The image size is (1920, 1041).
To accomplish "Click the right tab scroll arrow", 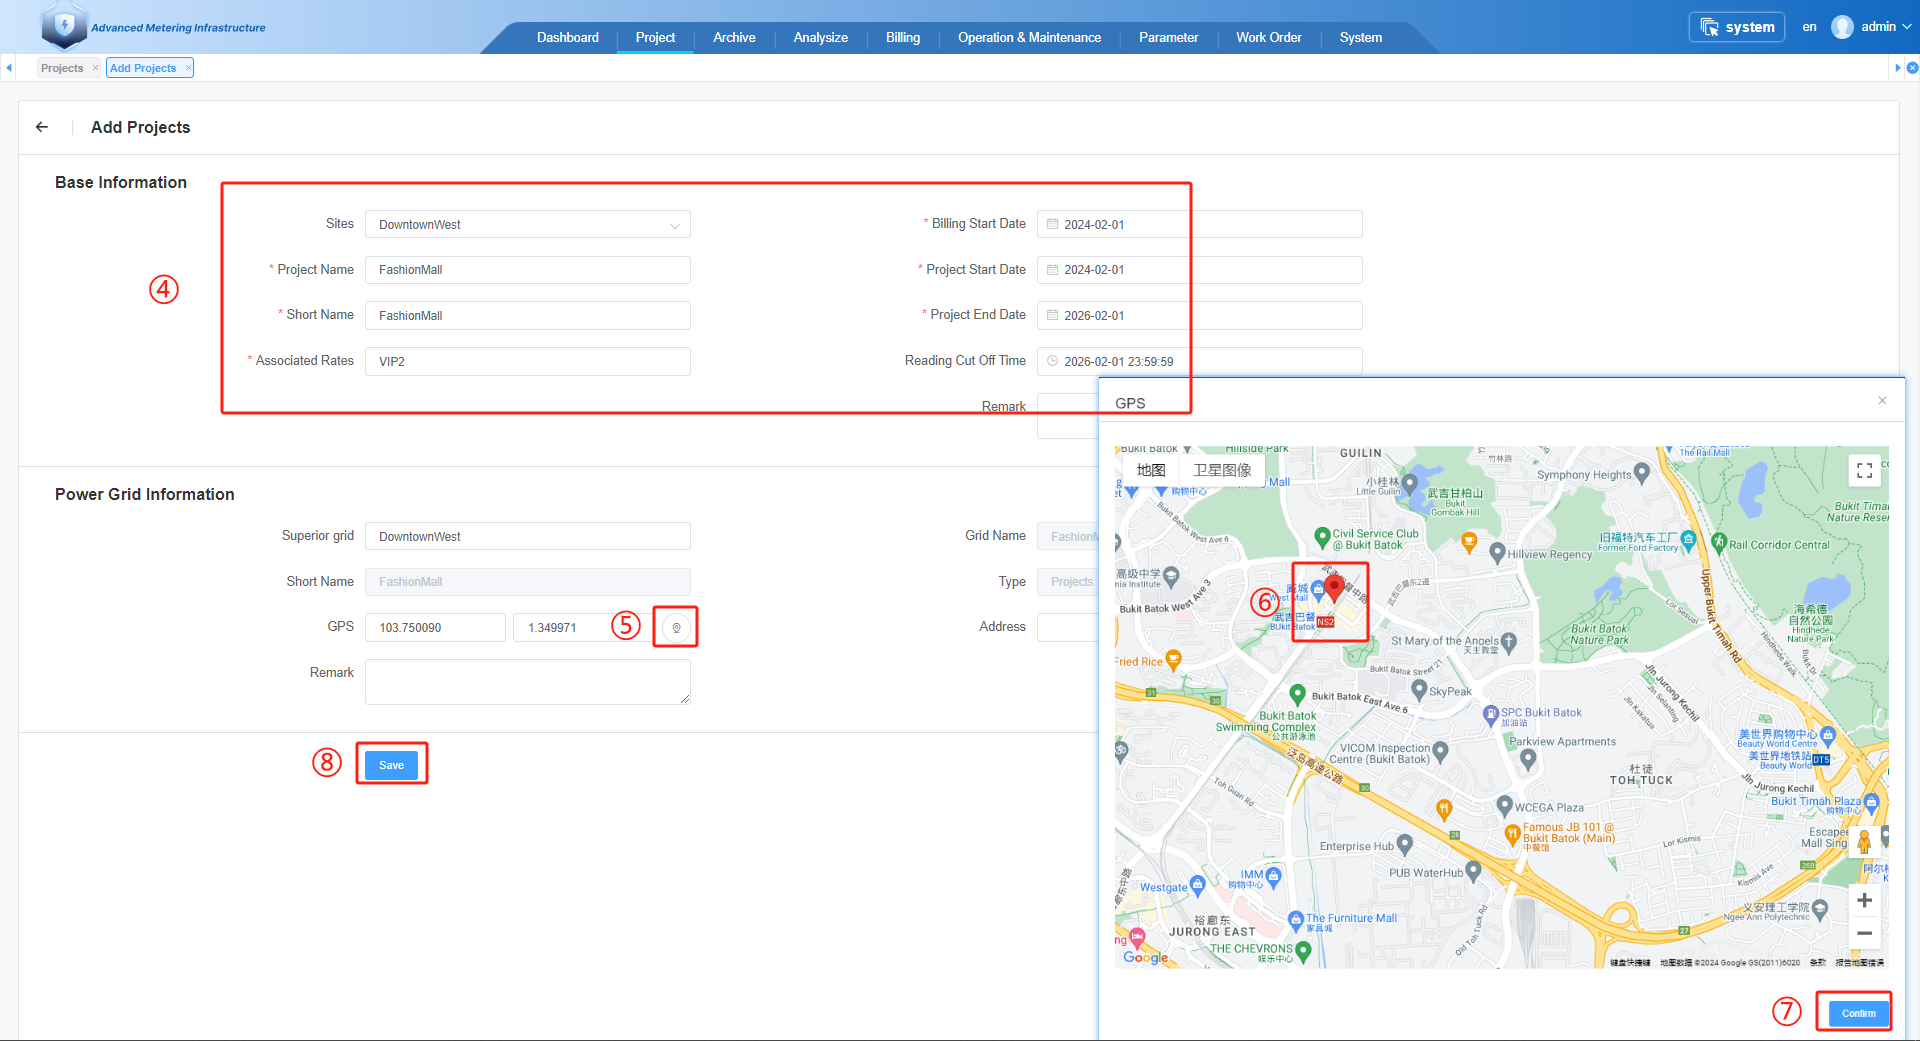I will click(1897, 68).
